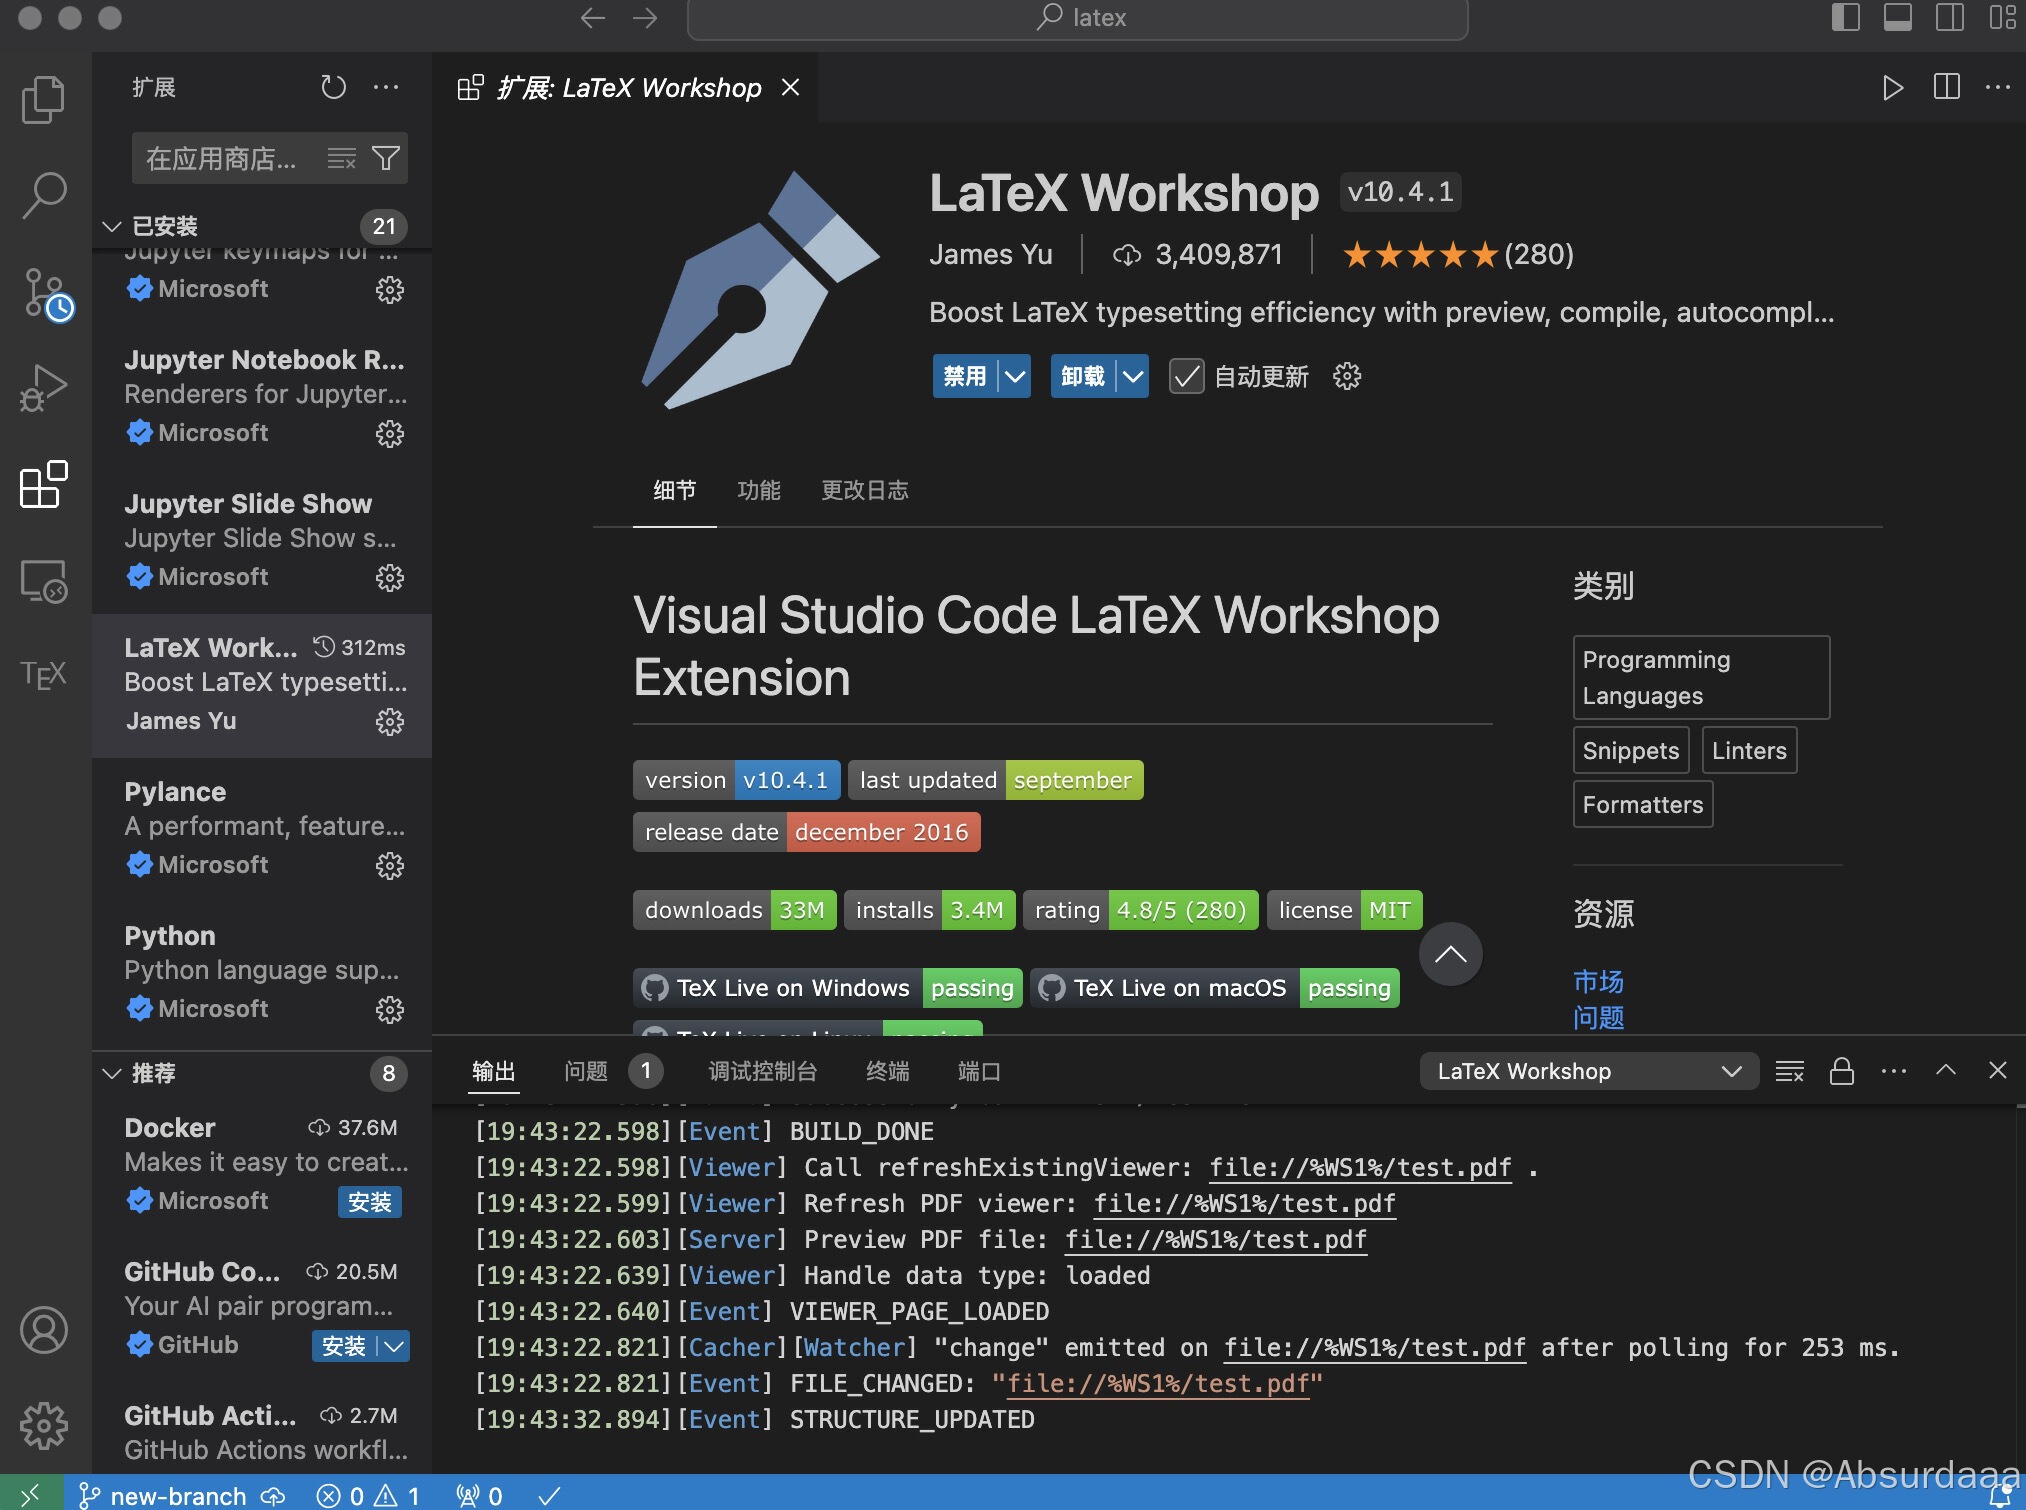Open customize layout options
The image size is (2026, 1510).
point(2002,18)
